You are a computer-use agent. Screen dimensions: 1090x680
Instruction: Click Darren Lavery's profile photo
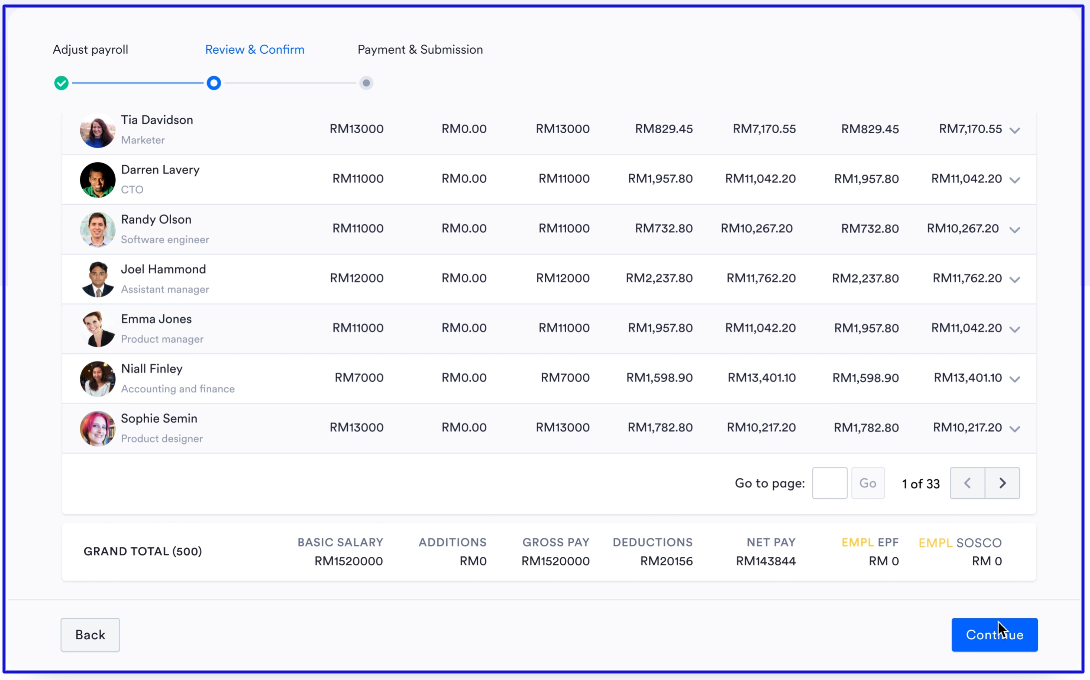click(98, 180)
